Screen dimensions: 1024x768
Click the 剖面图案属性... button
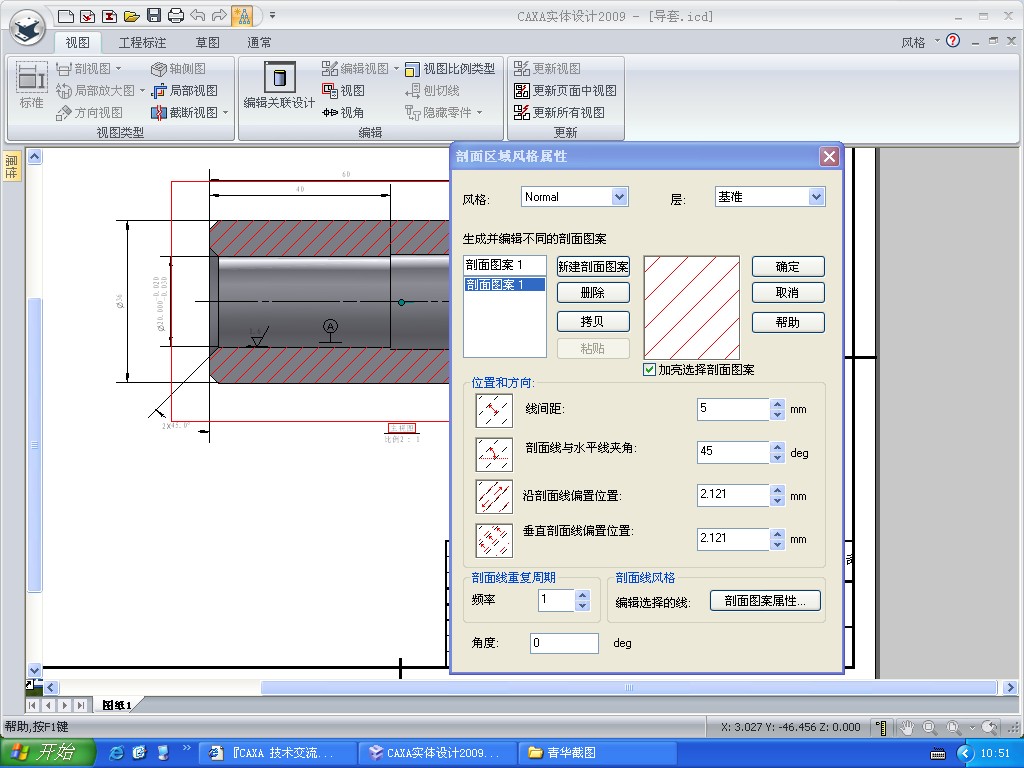[765, 601]
